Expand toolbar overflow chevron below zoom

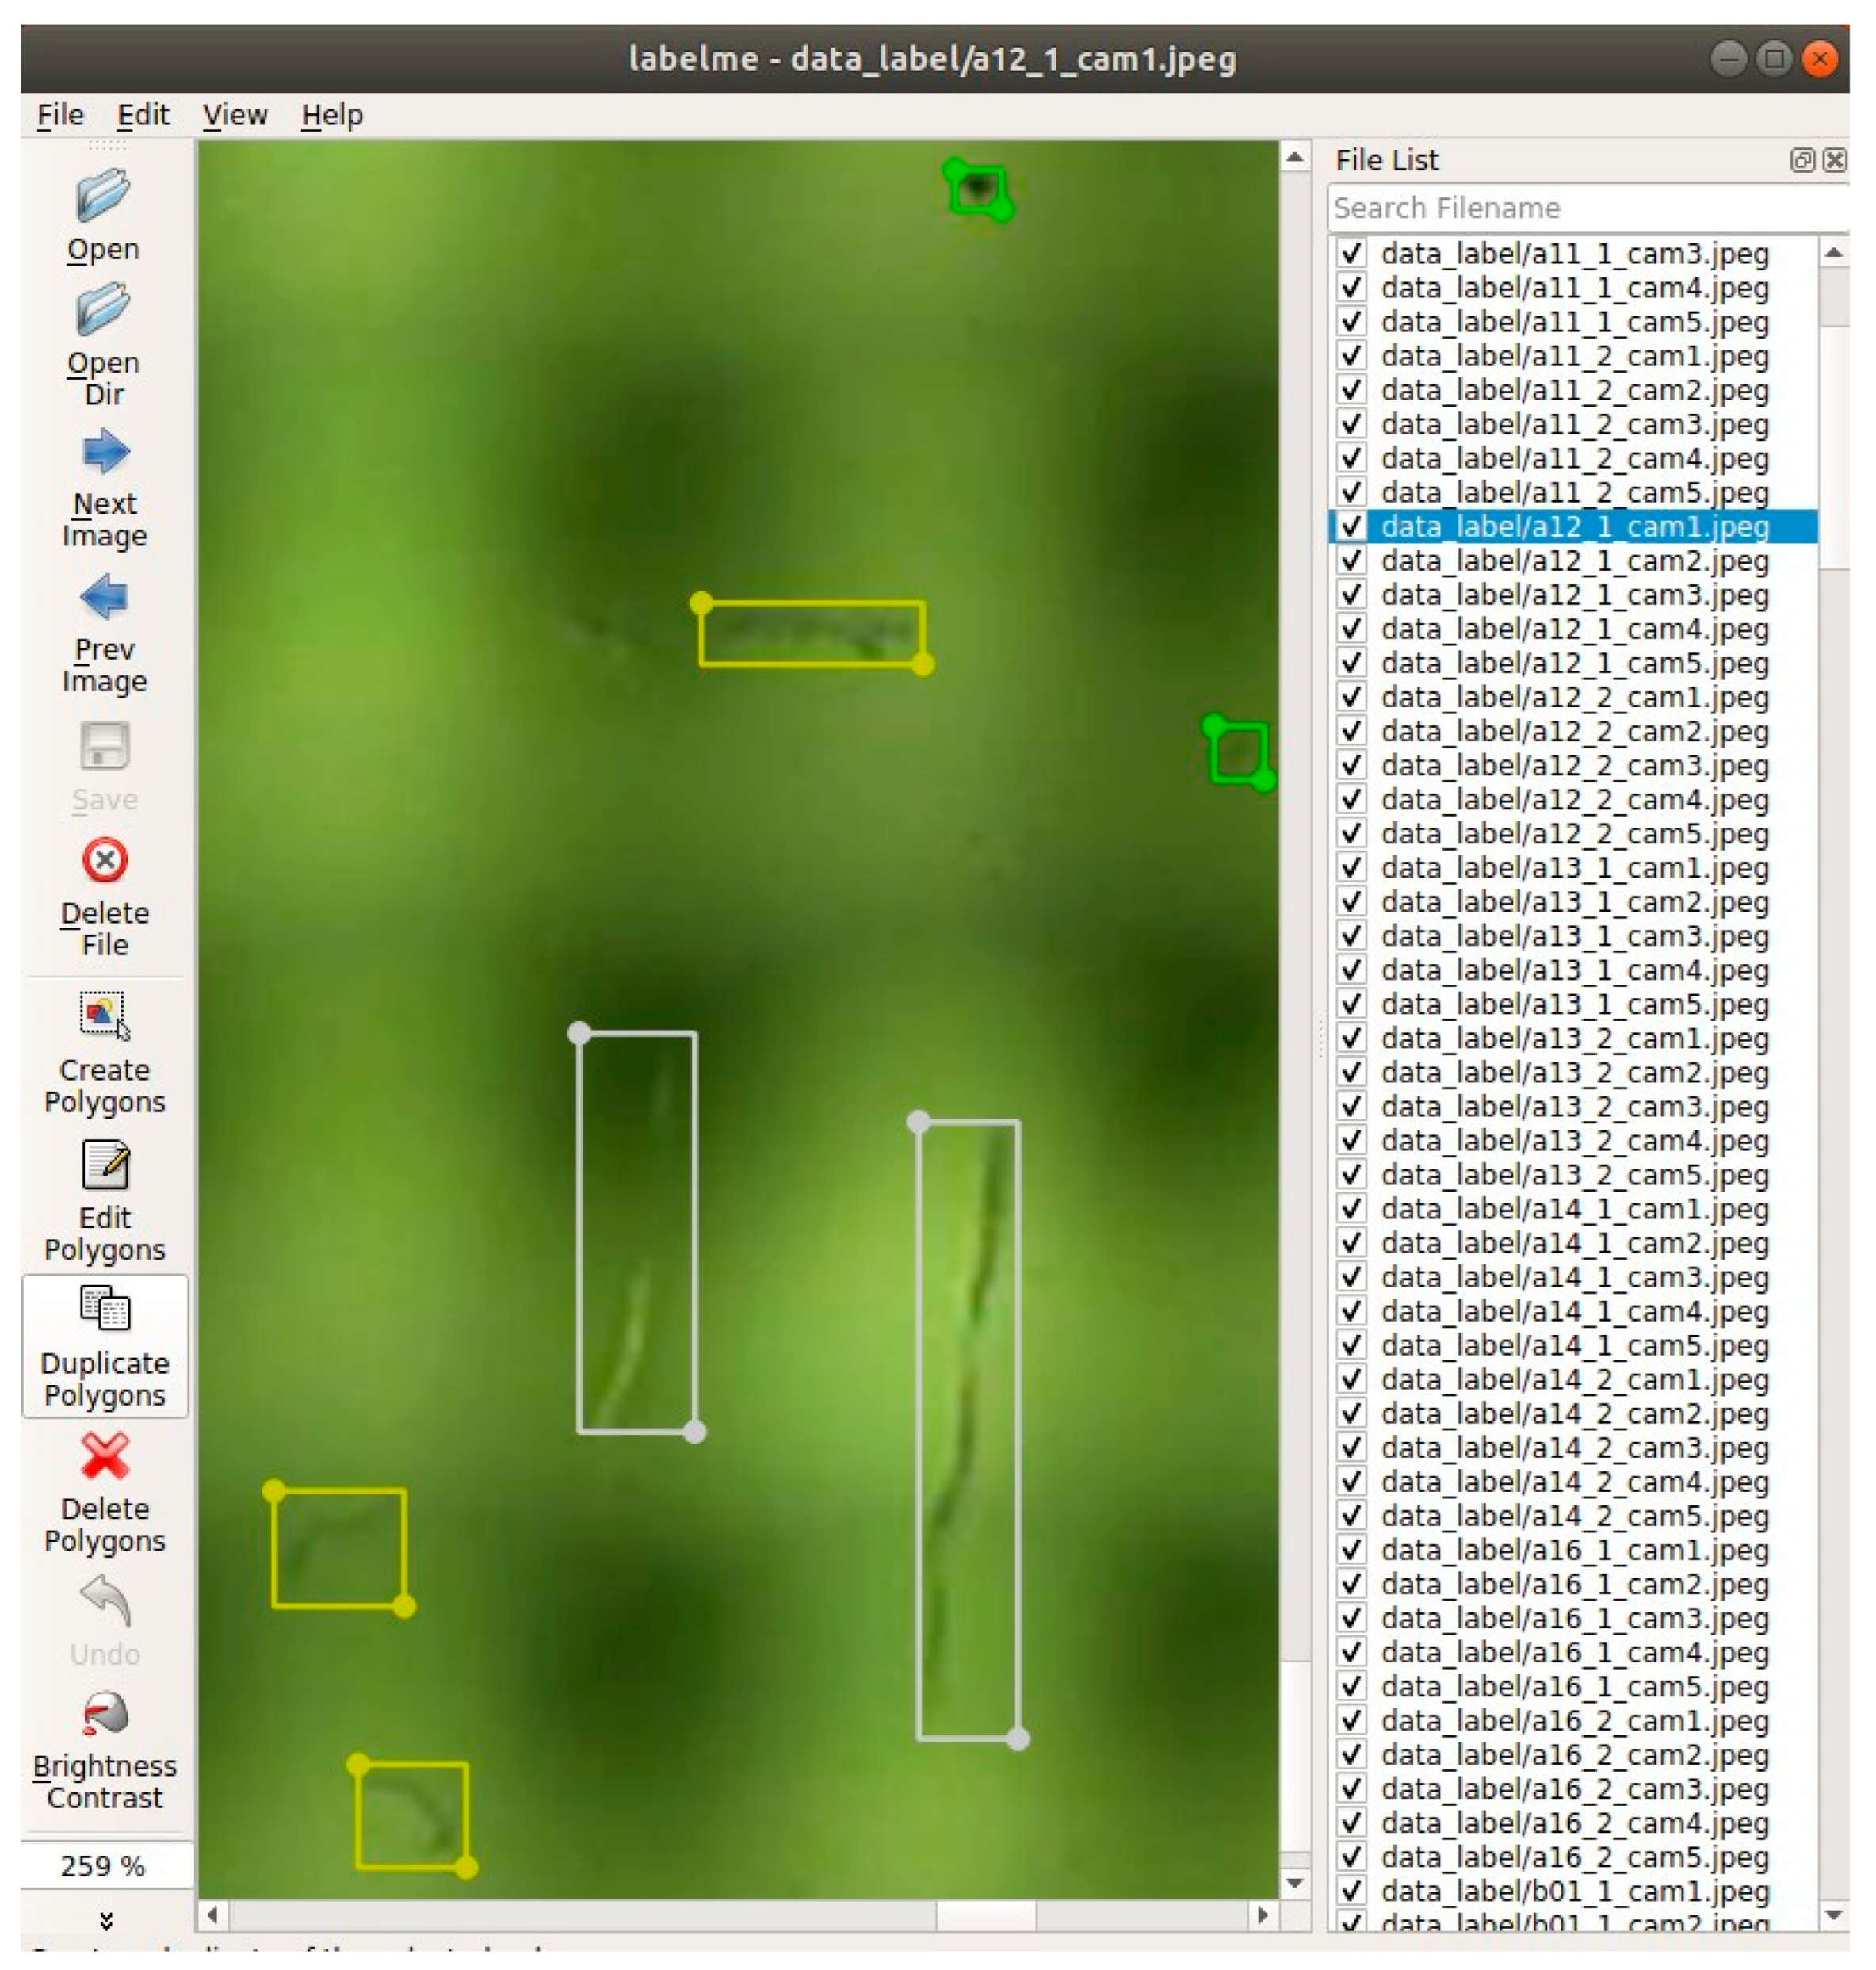point(106,1920)
